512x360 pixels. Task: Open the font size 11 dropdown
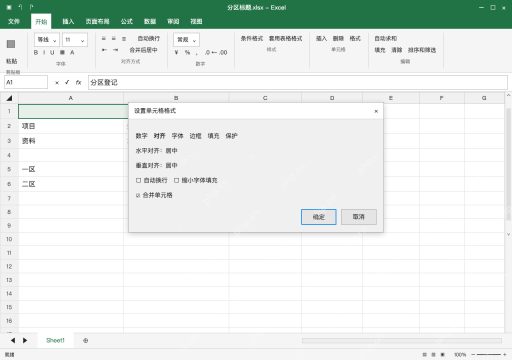(x=75, y=40)
